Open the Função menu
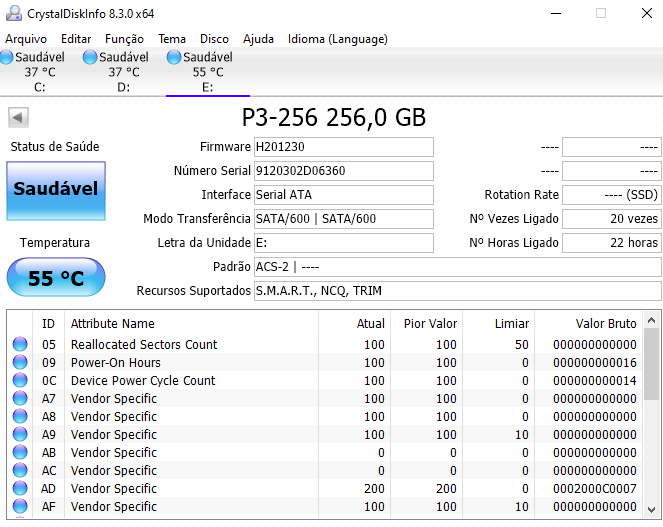 click(124, 39)
